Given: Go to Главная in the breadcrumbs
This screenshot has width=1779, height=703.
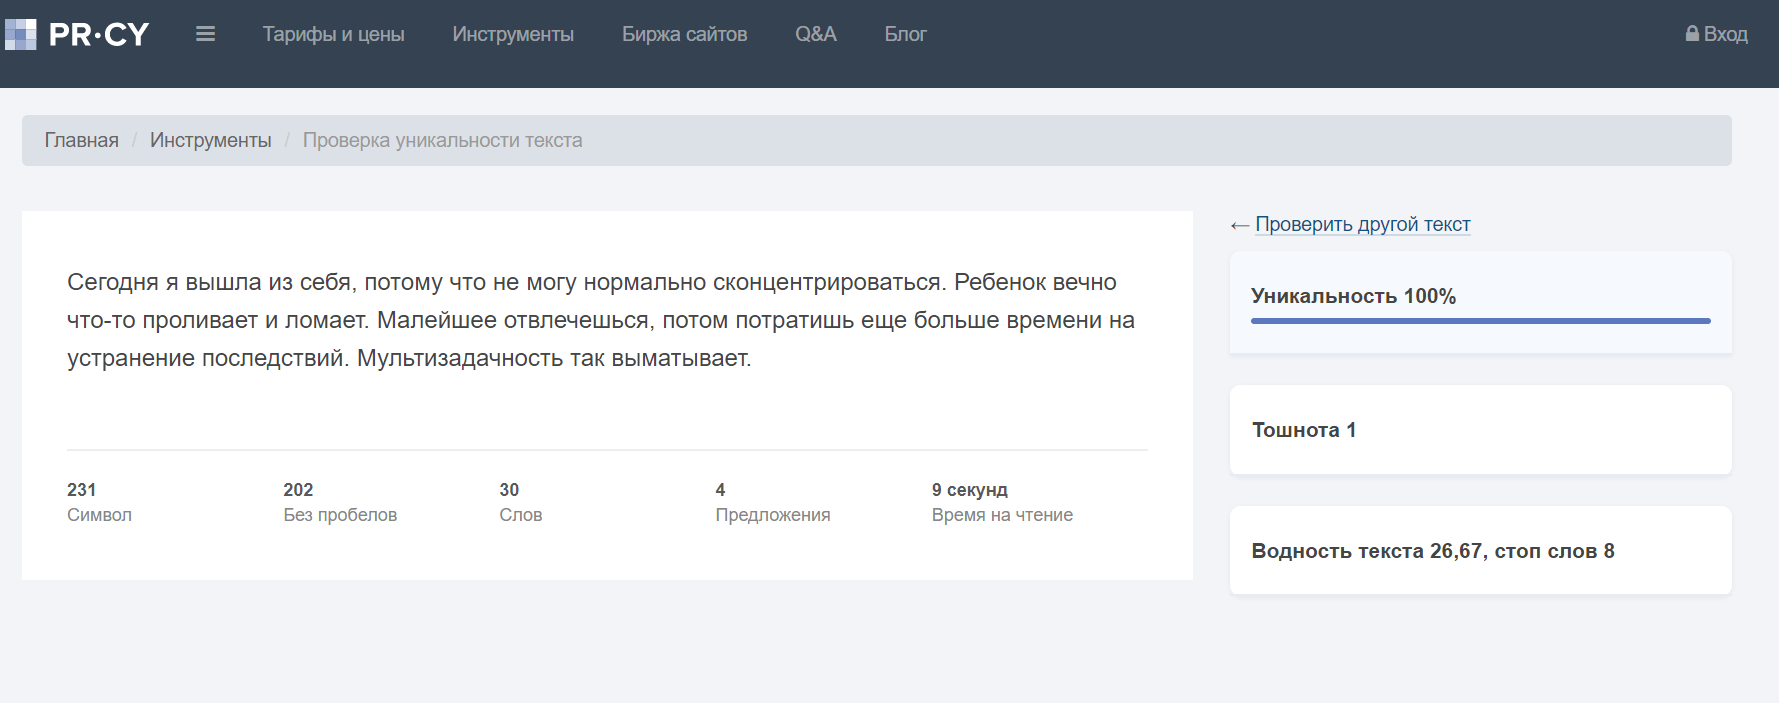Looking at the screenshot, I should point(81,140).
